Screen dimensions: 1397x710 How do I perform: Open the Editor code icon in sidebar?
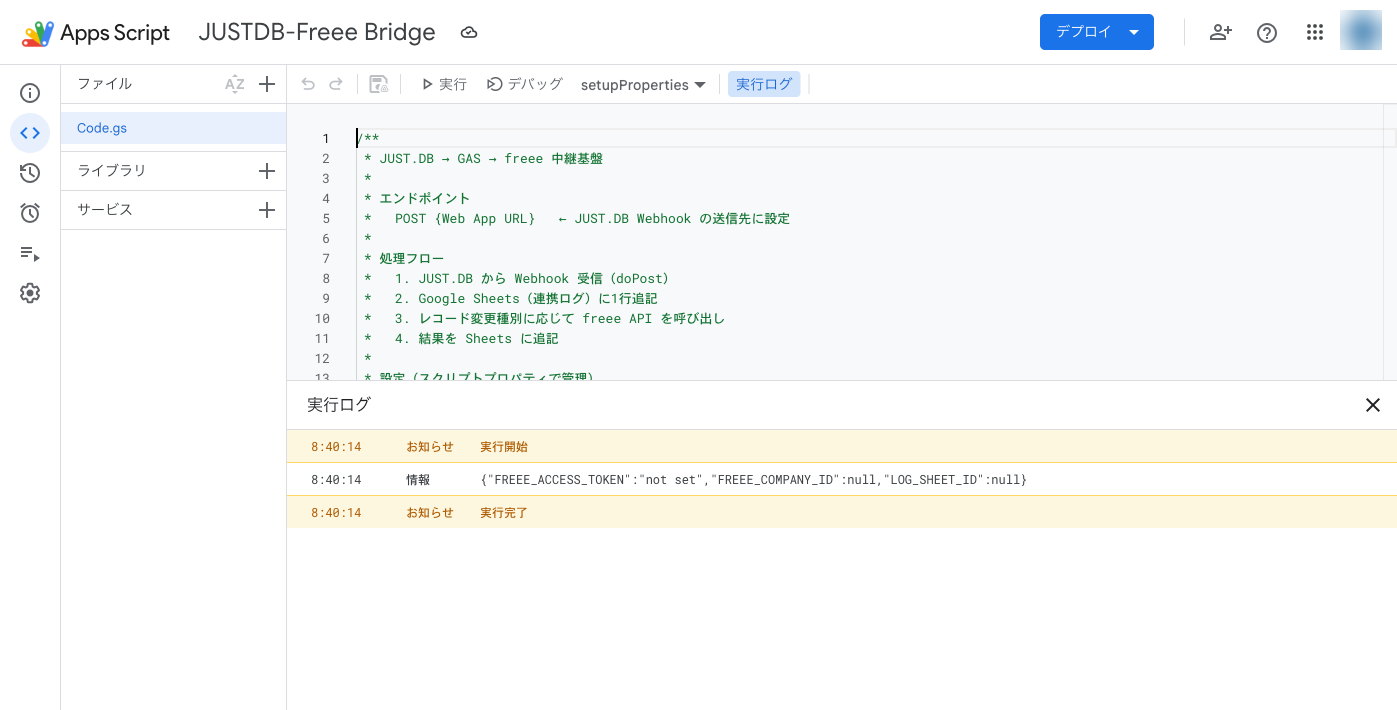click(30, 133)
